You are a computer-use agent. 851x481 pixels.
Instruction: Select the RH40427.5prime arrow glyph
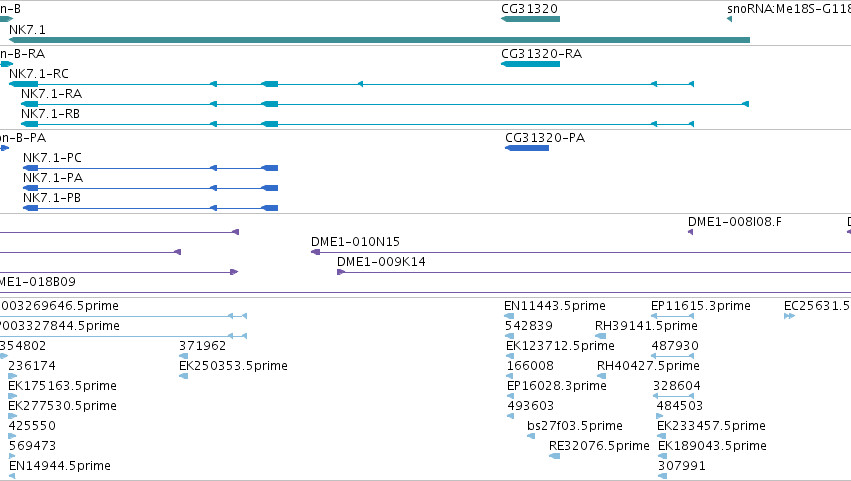coord(601,376)
